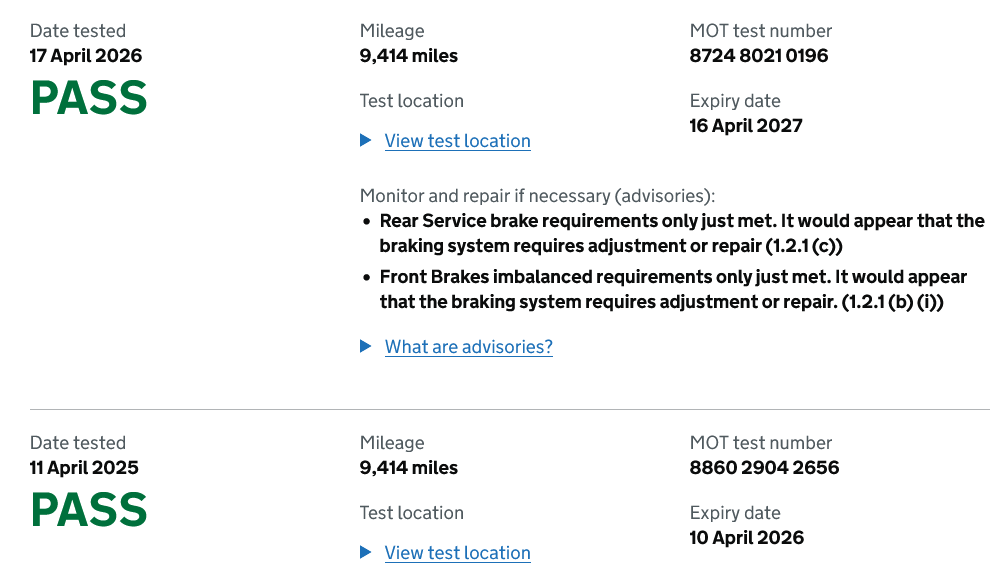Click the expiry date 16 April 2027
The image size is (1005, 582).
pyautogui.click(x=746, y=125)
